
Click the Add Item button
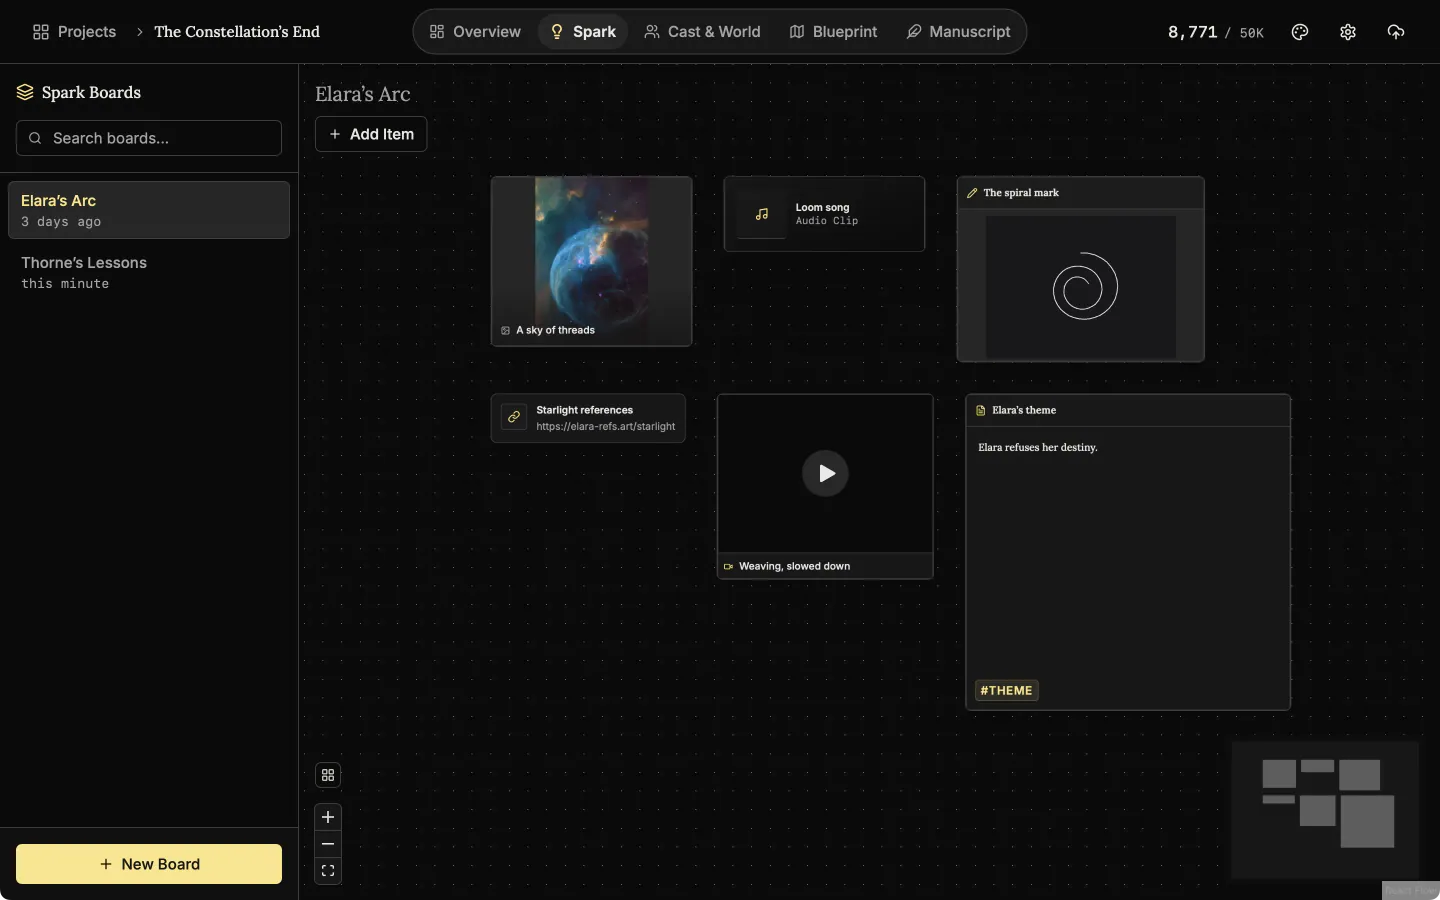coord(371,134)
